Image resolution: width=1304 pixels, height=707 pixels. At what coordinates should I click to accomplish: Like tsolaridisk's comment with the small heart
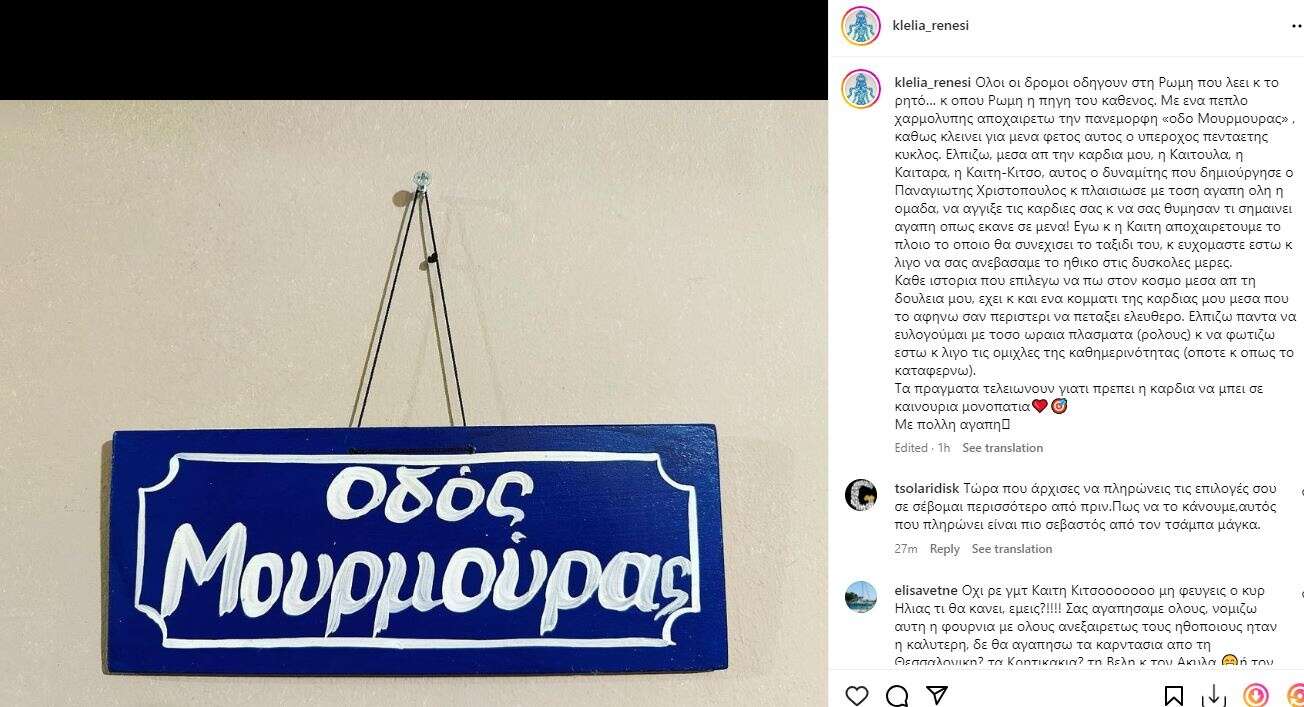(x=1299, y=492)
